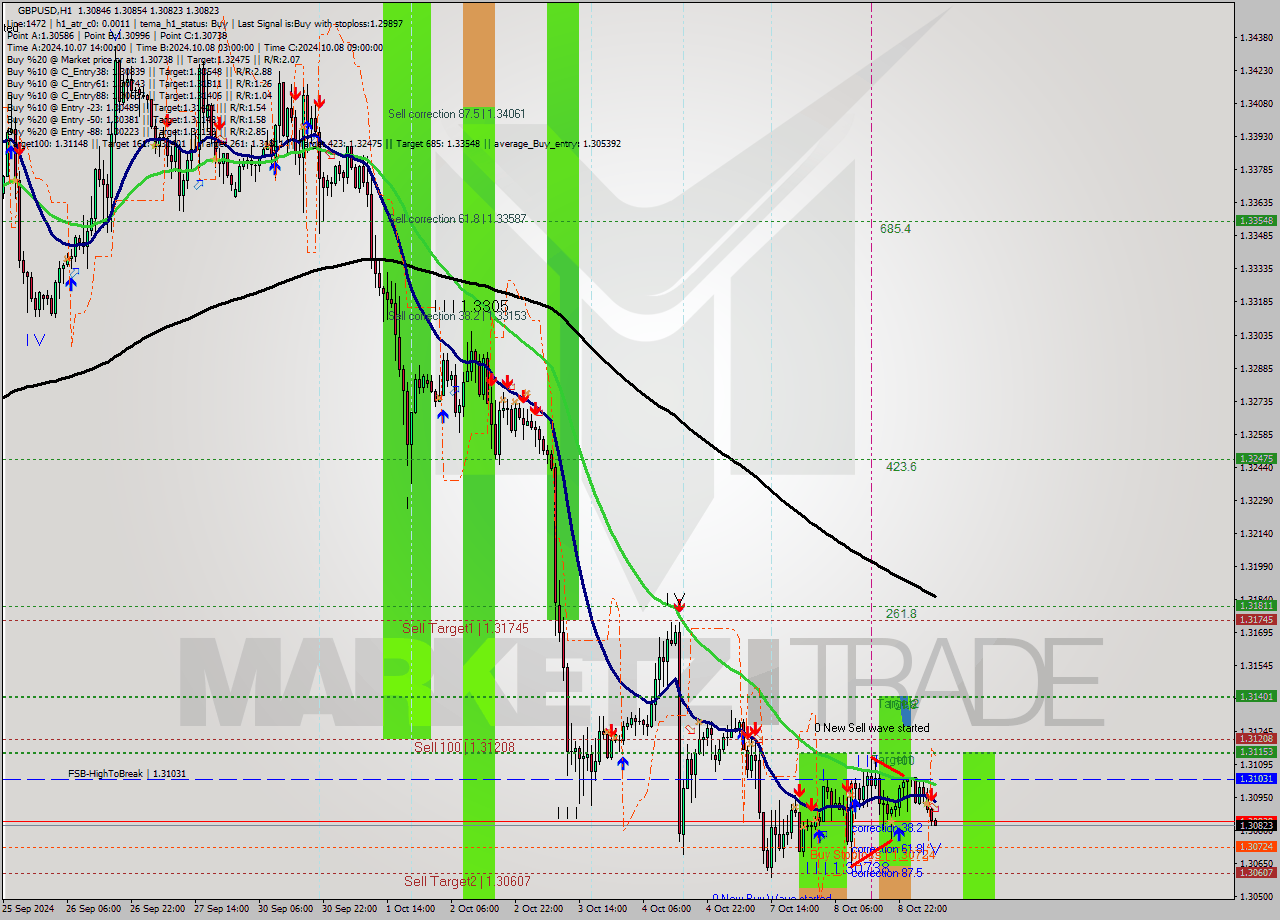
Task: Click 1.31990 on the price axis
Action: click(1256, 567)
